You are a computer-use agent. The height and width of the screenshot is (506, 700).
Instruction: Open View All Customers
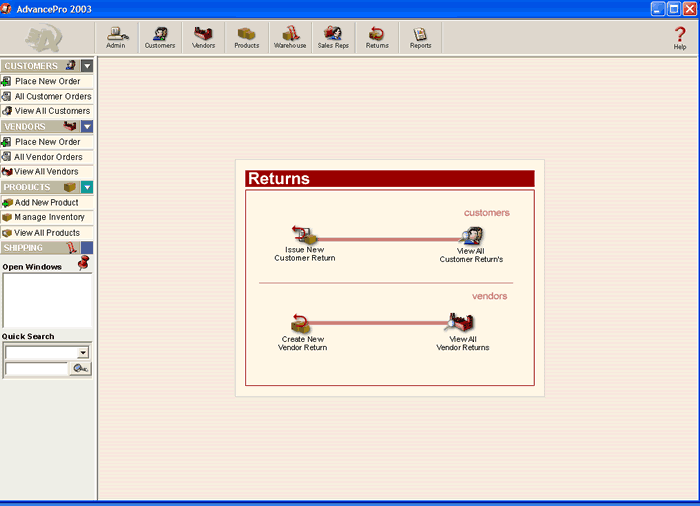[47, 111]
